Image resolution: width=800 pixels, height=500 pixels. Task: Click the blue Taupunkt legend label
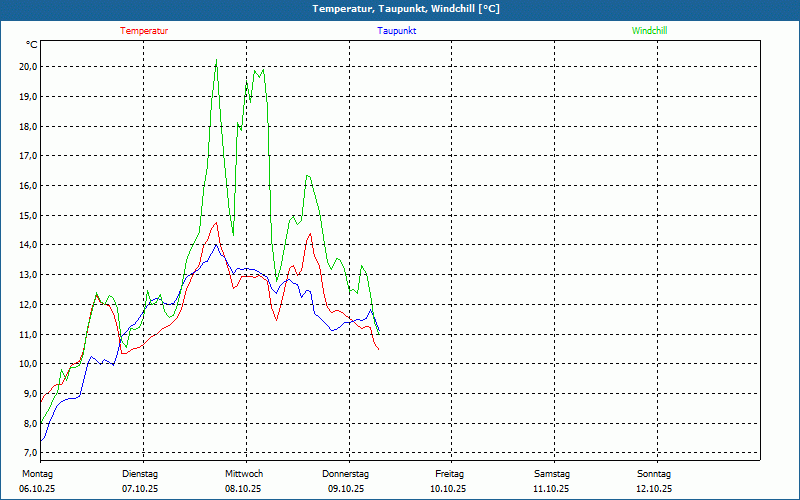coord(396,31)
